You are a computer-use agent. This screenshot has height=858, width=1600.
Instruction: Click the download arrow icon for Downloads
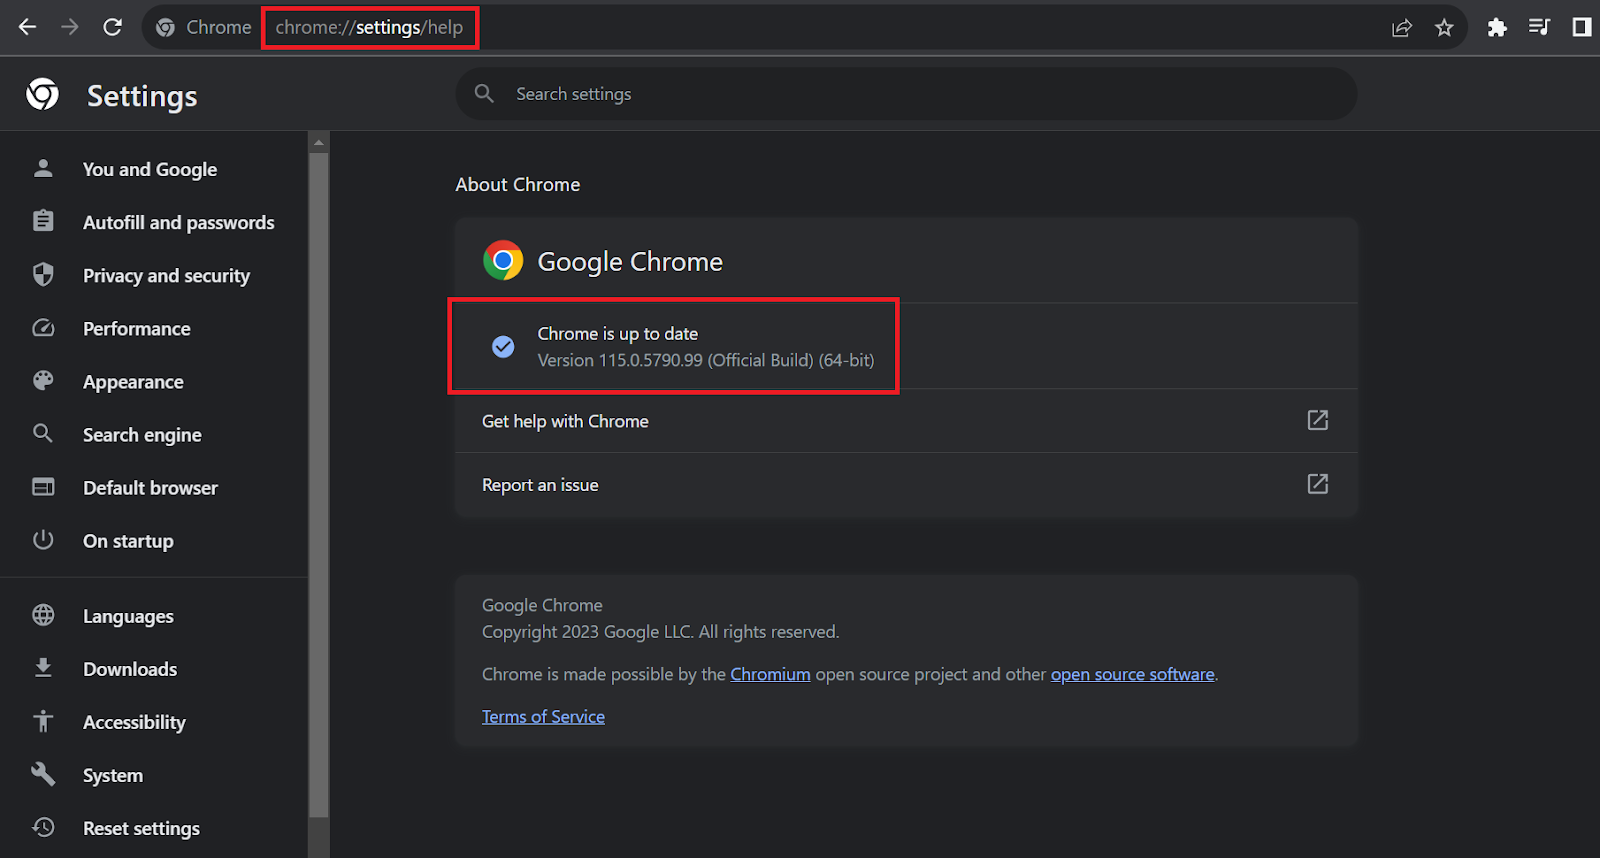(x=43, y=668)
